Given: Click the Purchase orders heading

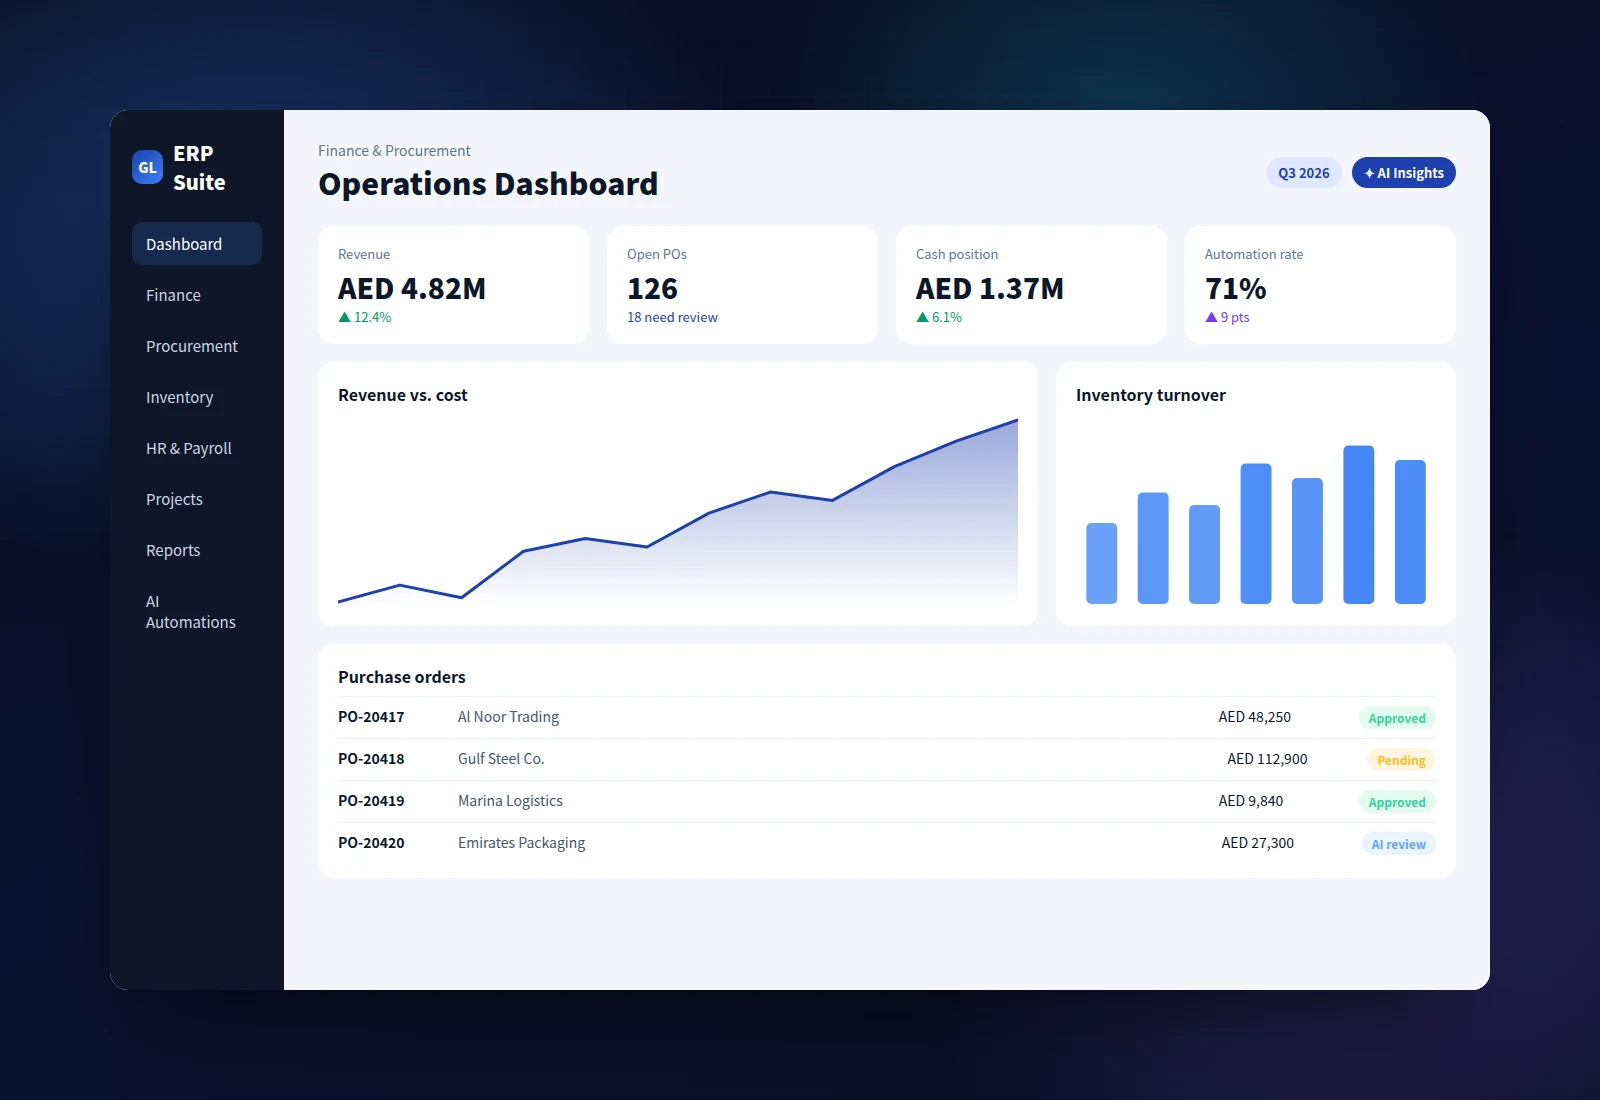Looking at the screenshot, I should point(402,677).
